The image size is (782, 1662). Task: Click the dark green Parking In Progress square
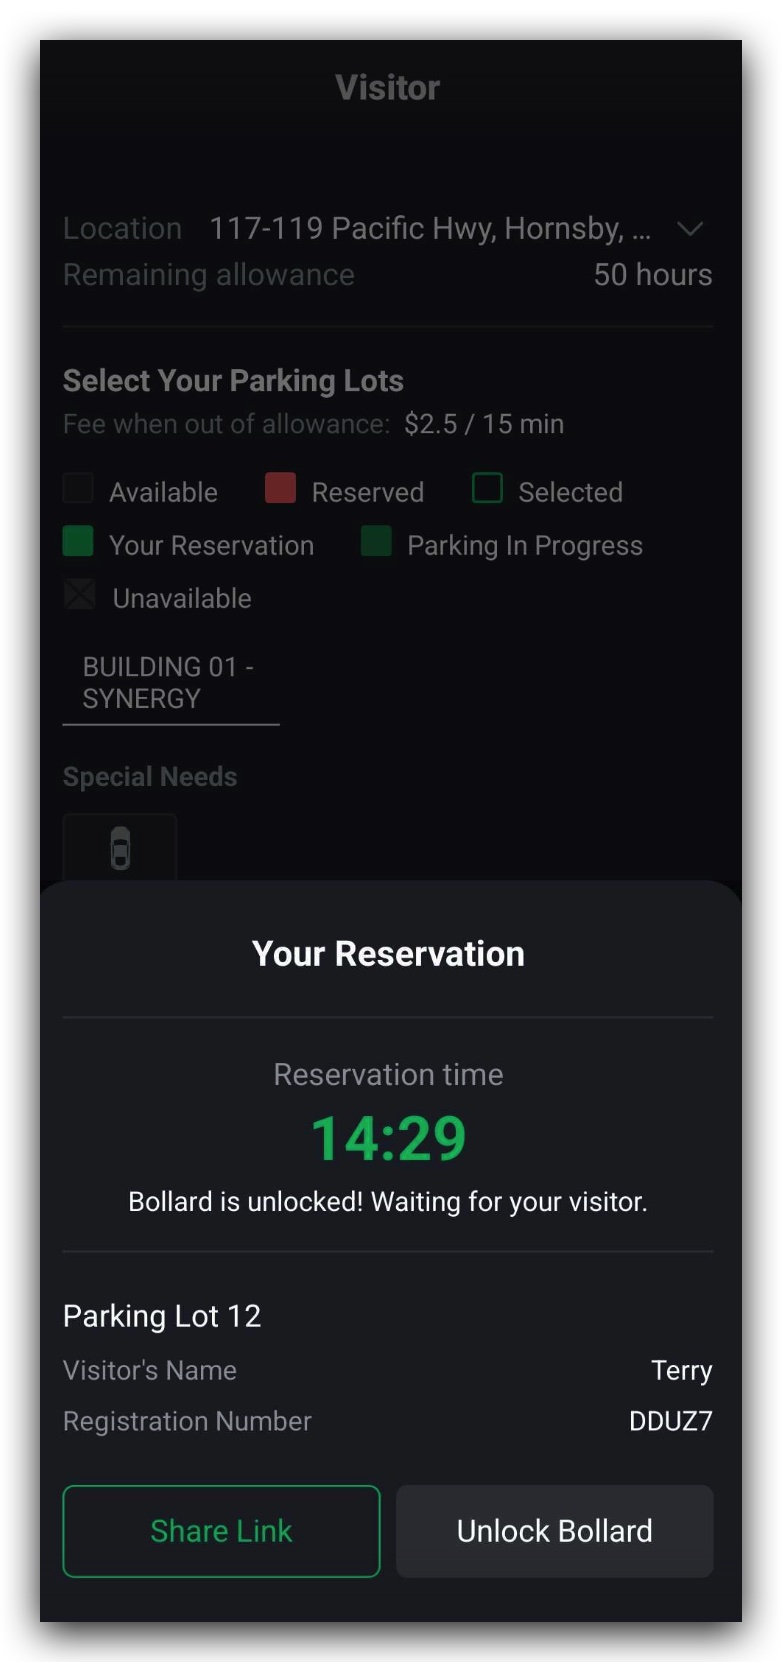(x=376, y=542)
